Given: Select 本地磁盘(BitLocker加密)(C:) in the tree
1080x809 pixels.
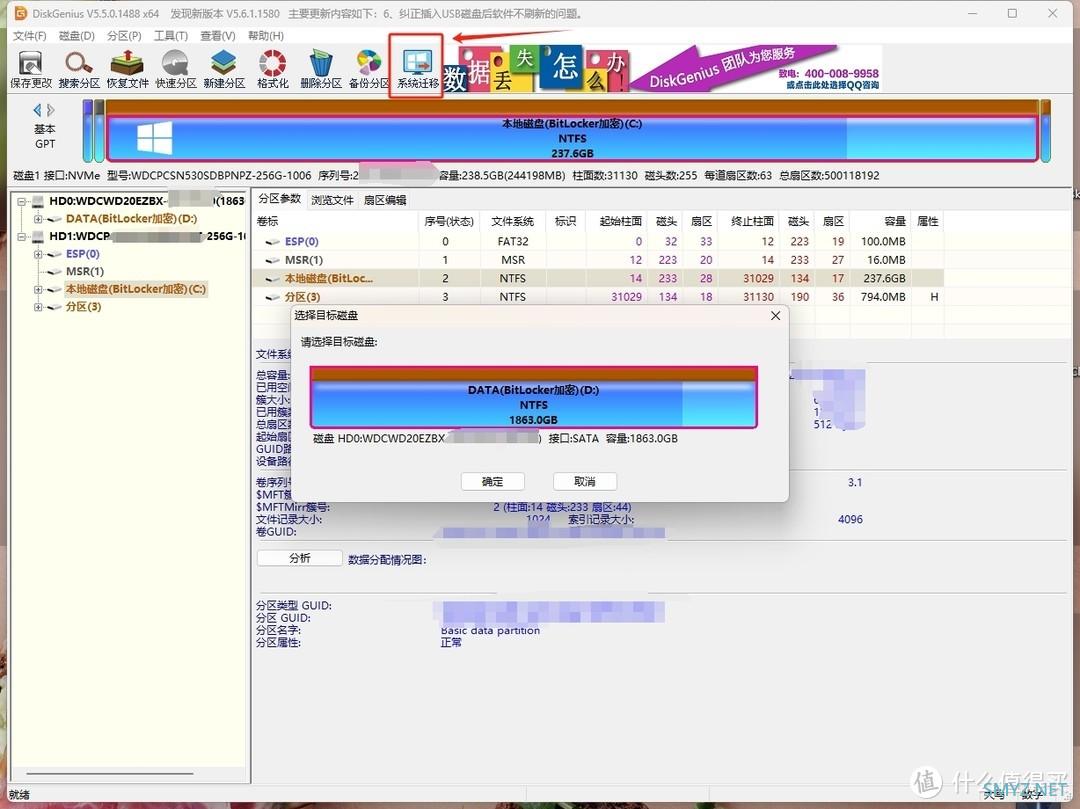Looking at the screenshot, I should 136,289.
